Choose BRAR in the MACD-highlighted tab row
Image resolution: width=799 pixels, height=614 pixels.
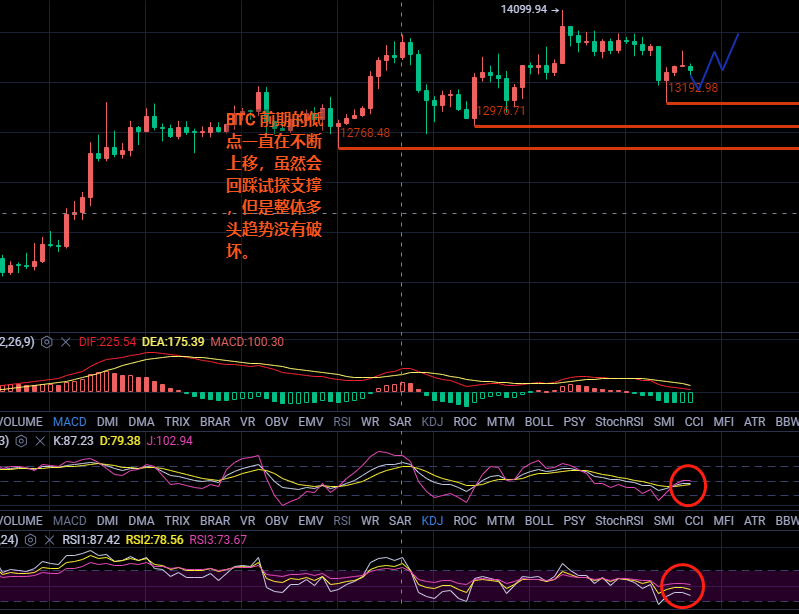coord(215,422)
